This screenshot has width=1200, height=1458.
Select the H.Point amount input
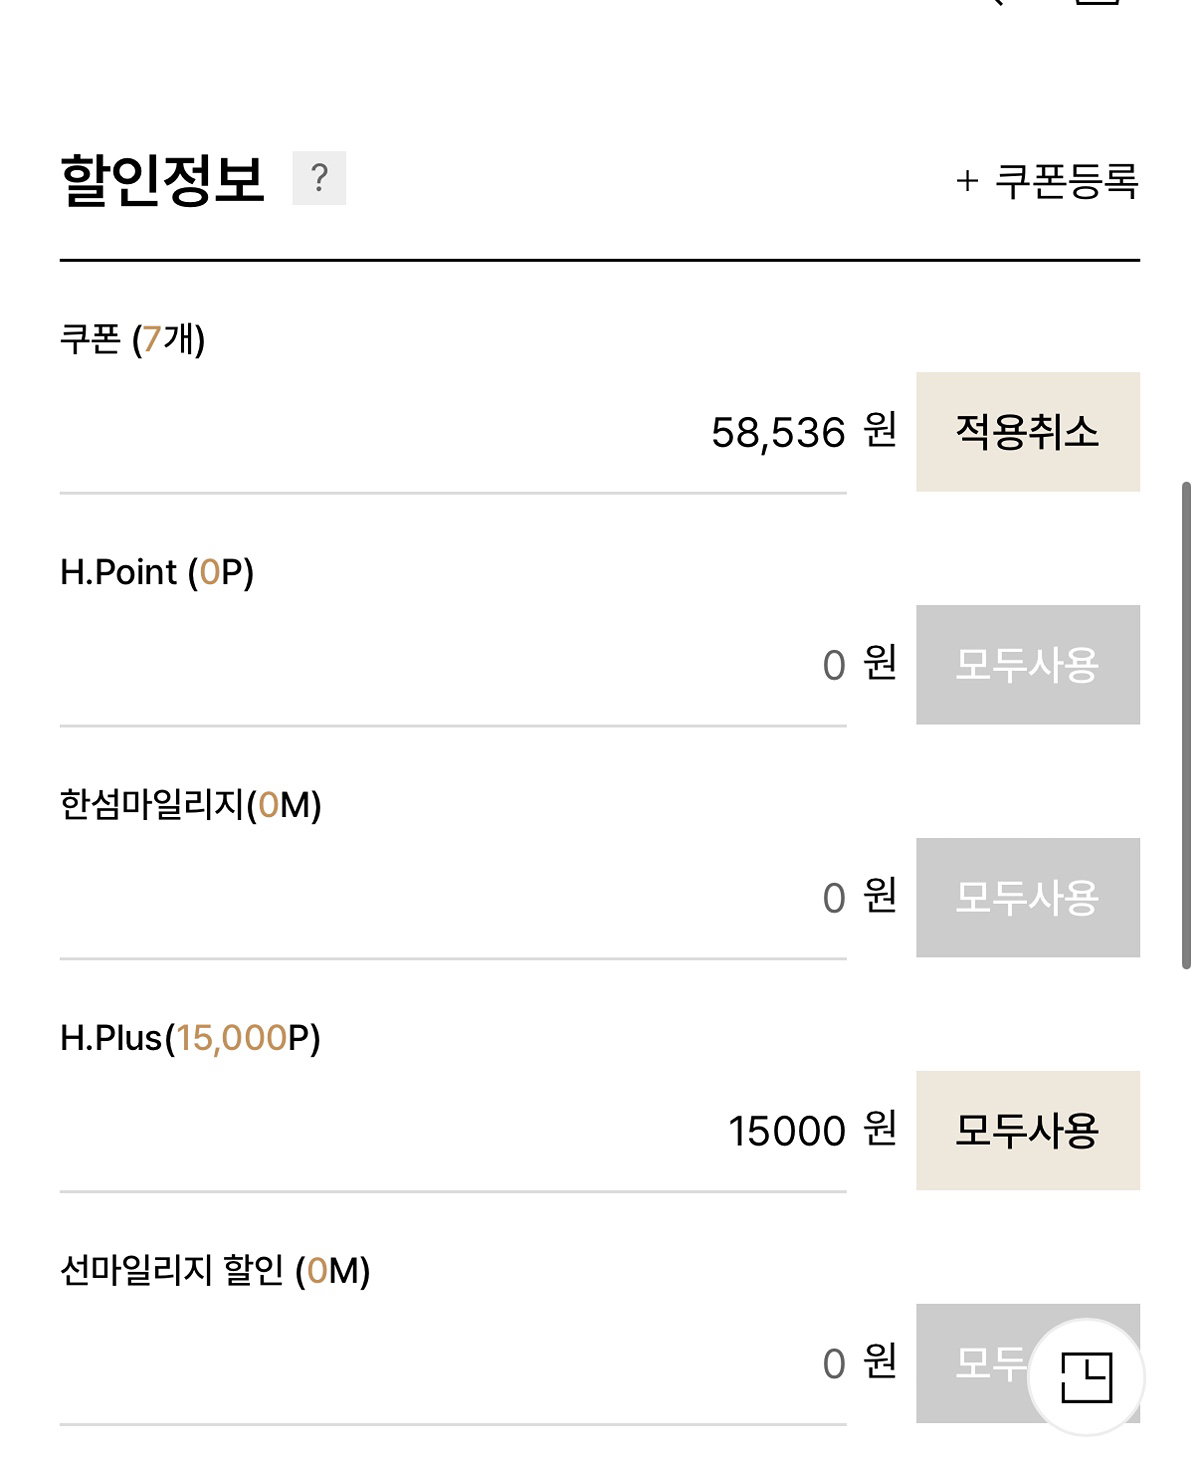click(453, 666)
